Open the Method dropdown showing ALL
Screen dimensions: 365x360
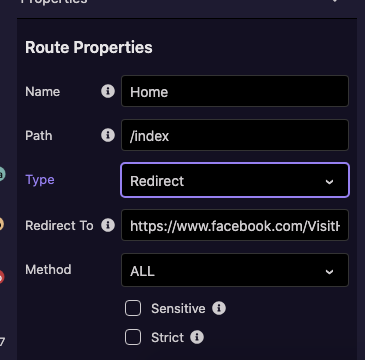pyautogui.click(x=235, y=270)
